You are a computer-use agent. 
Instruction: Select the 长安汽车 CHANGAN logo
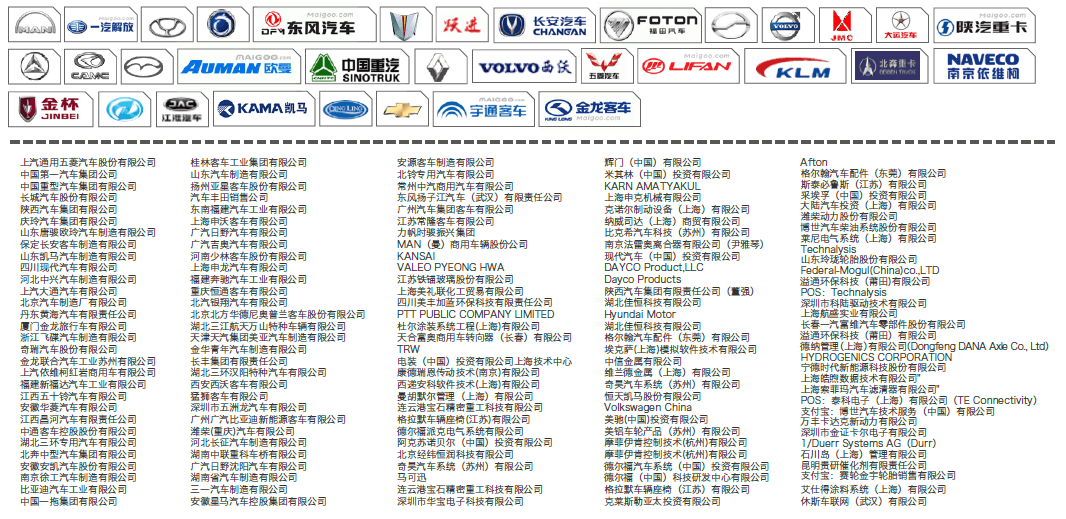[x=545, y=25]
